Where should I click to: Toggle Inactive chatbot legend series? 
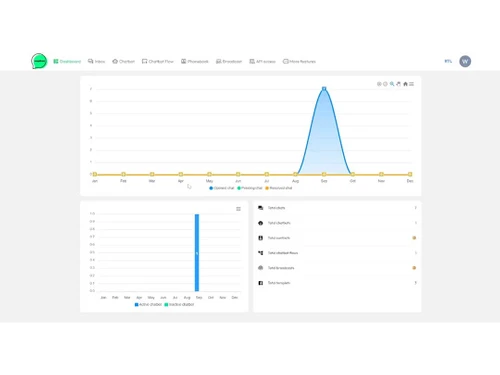coord(179,305)
